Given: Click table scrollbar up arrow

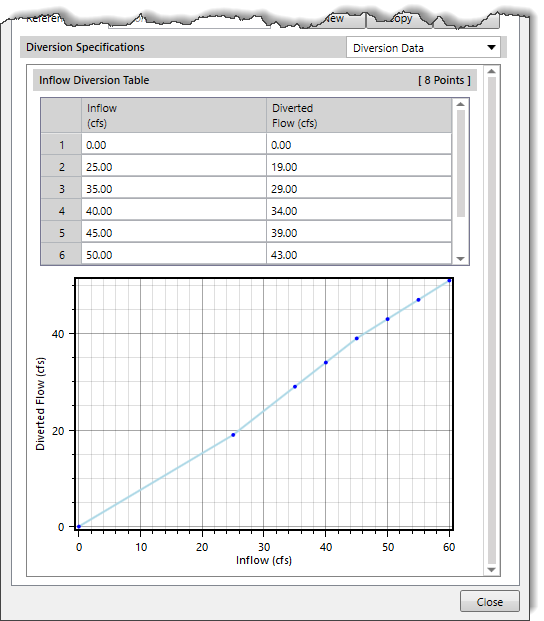Looking at the screenshot, I should click(460, 104).
